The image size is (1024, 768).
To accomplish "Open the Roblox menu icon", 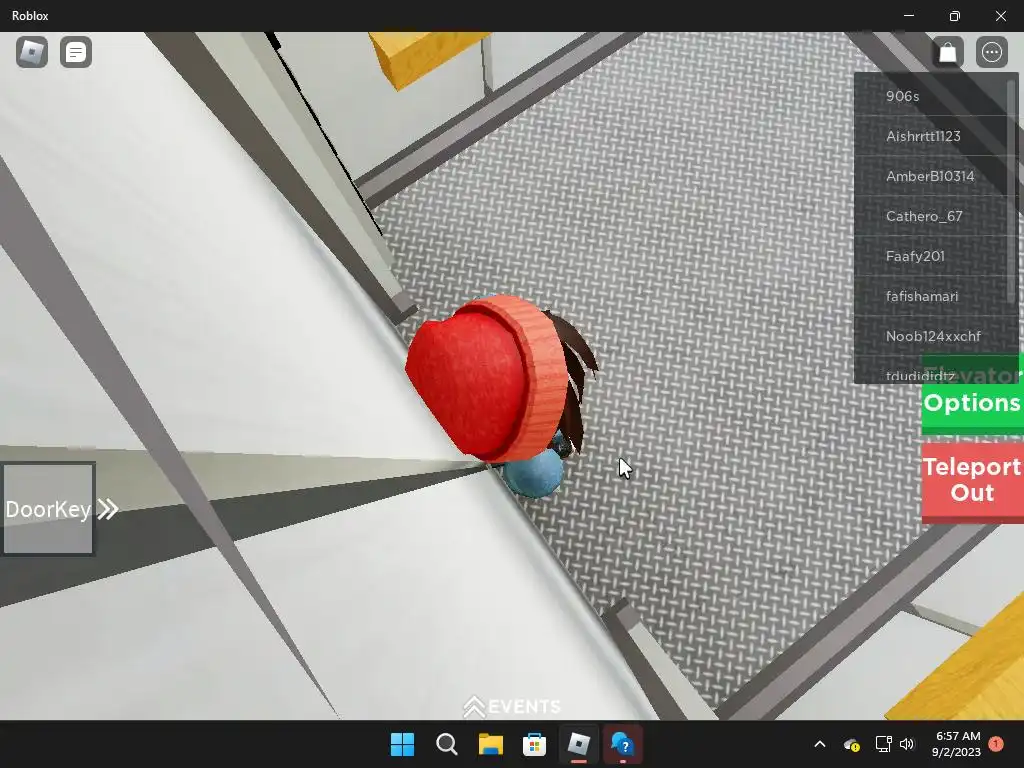I will (32, 52).
